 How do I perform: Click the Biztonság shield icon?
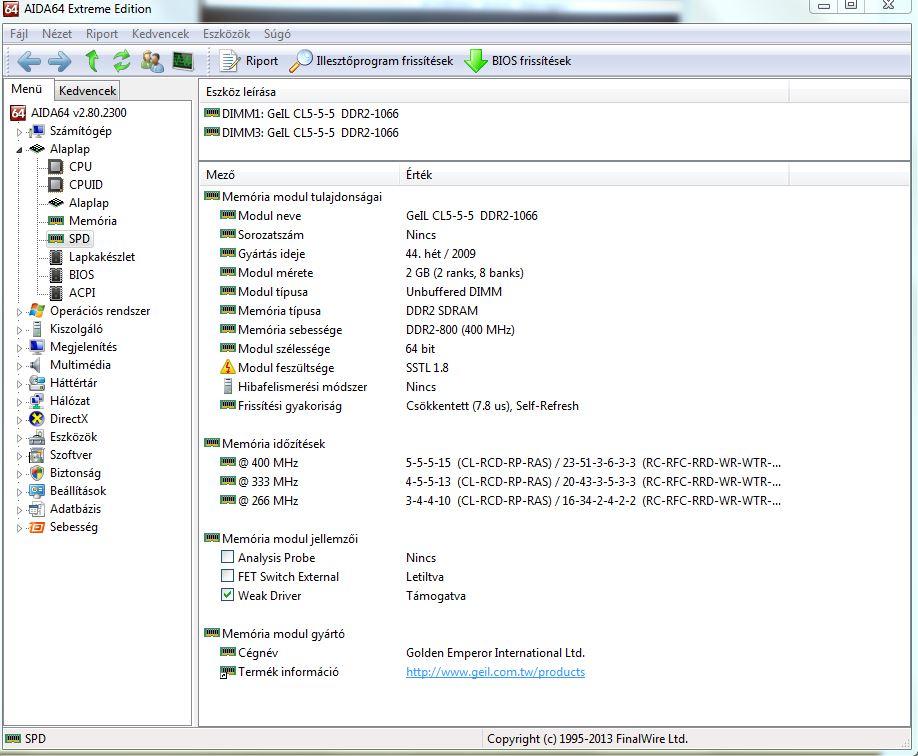37,473
